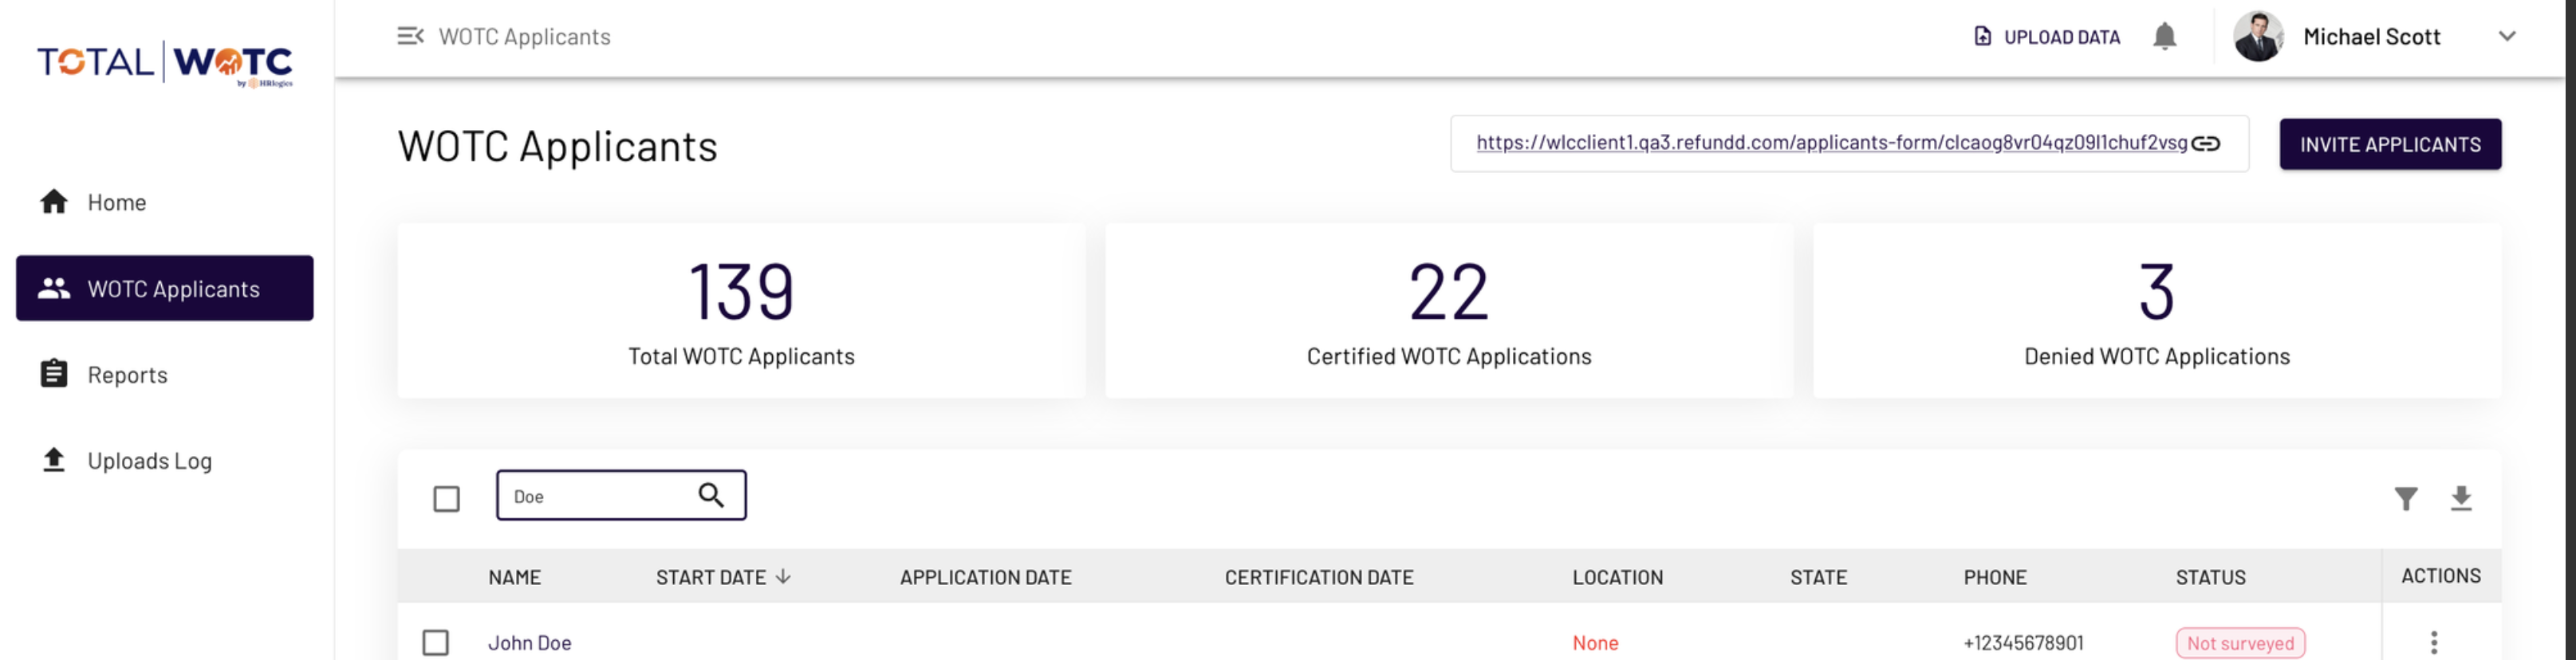The width and height of the screenshot is (2576, 660).
Task: Copy the applicant form link icon
Action: [2205, 143]
